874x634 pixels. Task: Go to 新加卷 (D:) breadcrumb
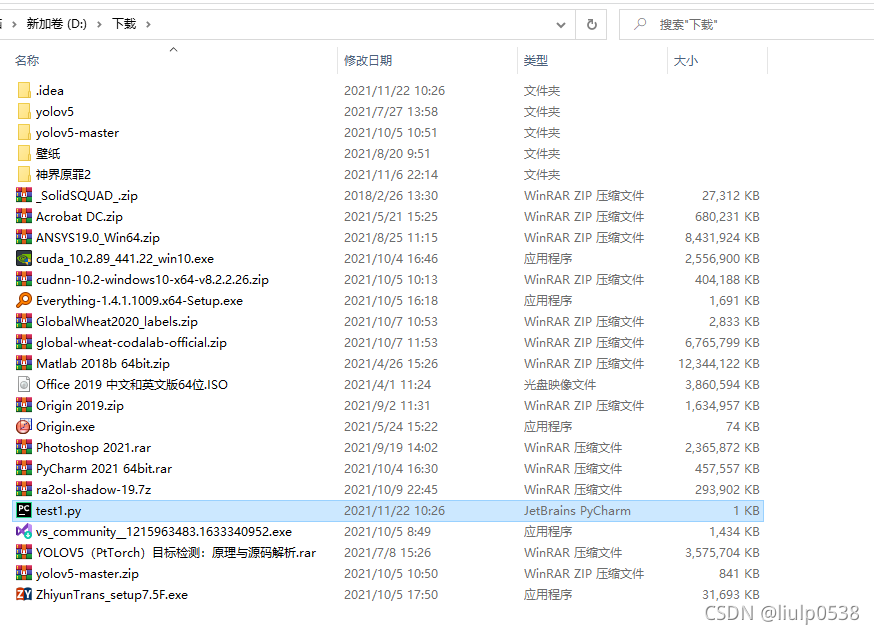[57, 24]
